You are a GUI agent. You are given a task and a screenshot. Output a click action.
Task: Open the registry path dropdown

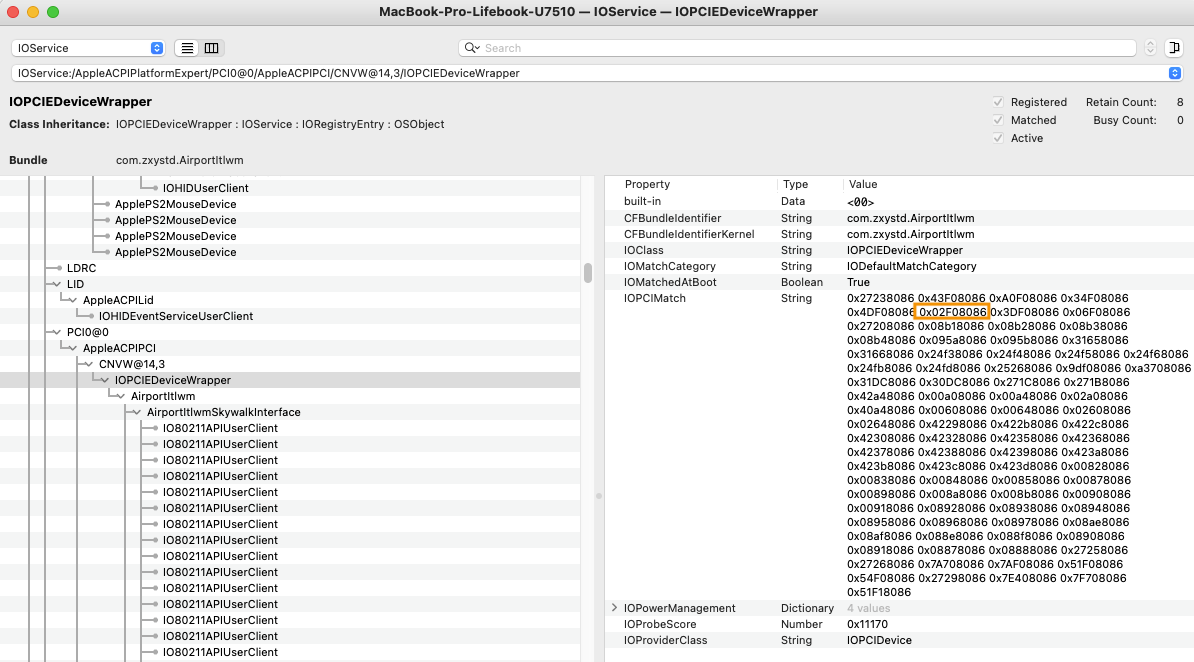coord(1174,73)
